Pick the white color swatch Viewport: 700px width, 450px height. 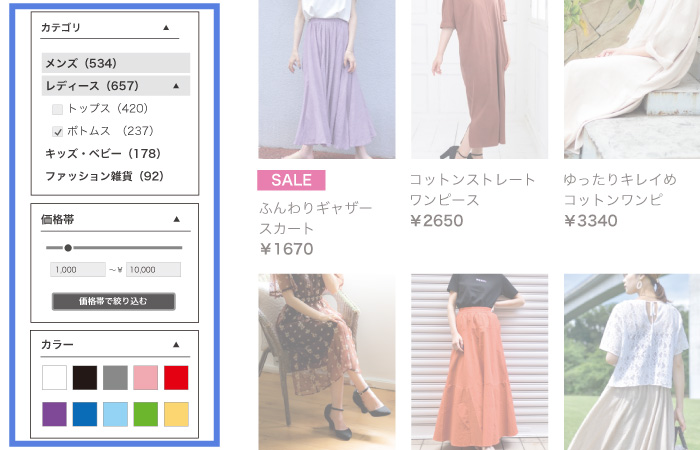54,378
